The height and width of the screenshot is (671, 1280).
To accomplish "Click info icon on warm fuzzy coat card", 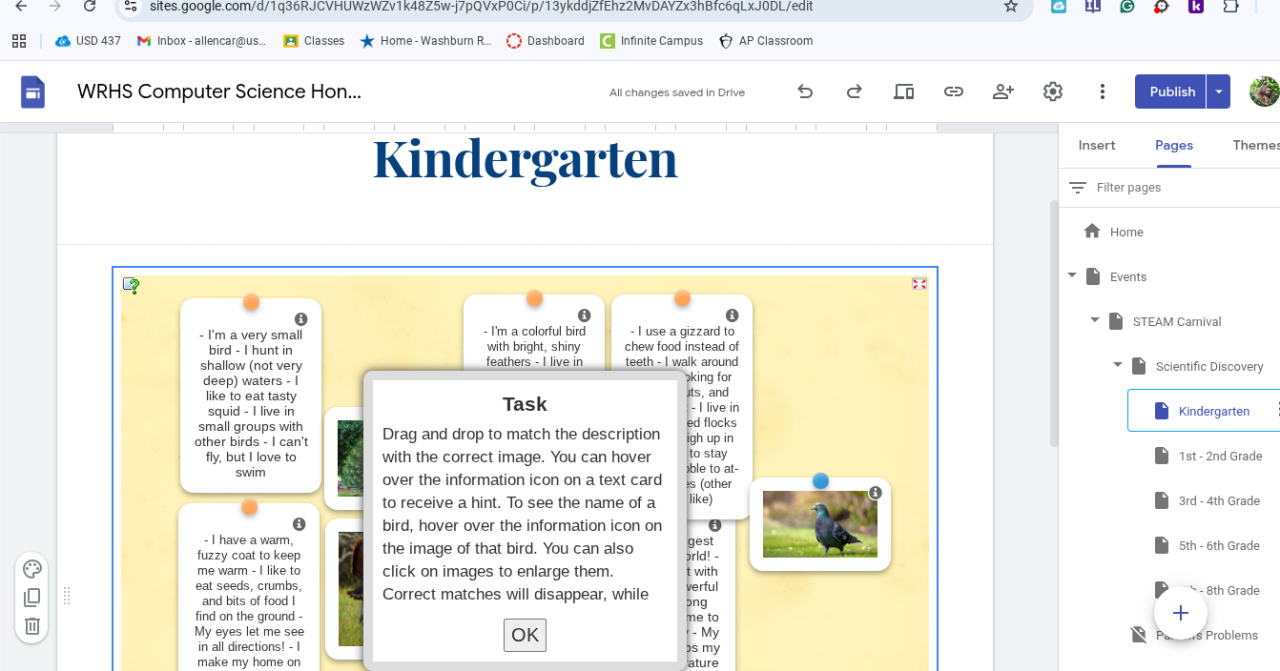I will click(x=299, y=524).
